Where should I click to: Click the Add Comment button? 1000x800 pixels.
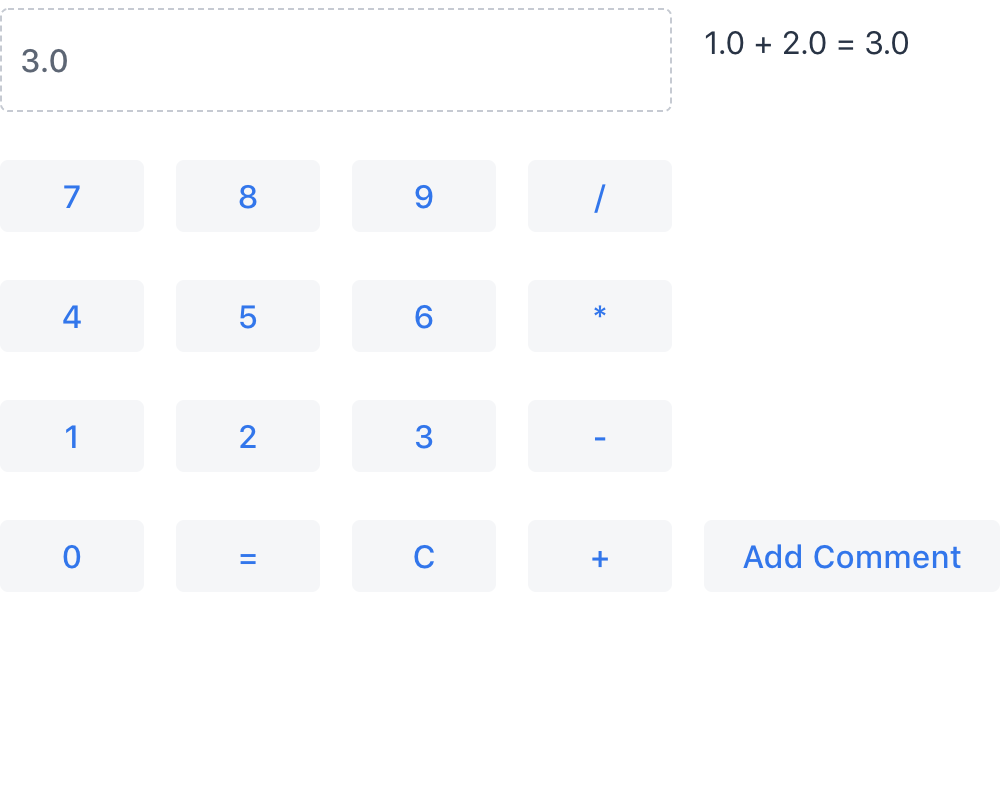[851, 556]
